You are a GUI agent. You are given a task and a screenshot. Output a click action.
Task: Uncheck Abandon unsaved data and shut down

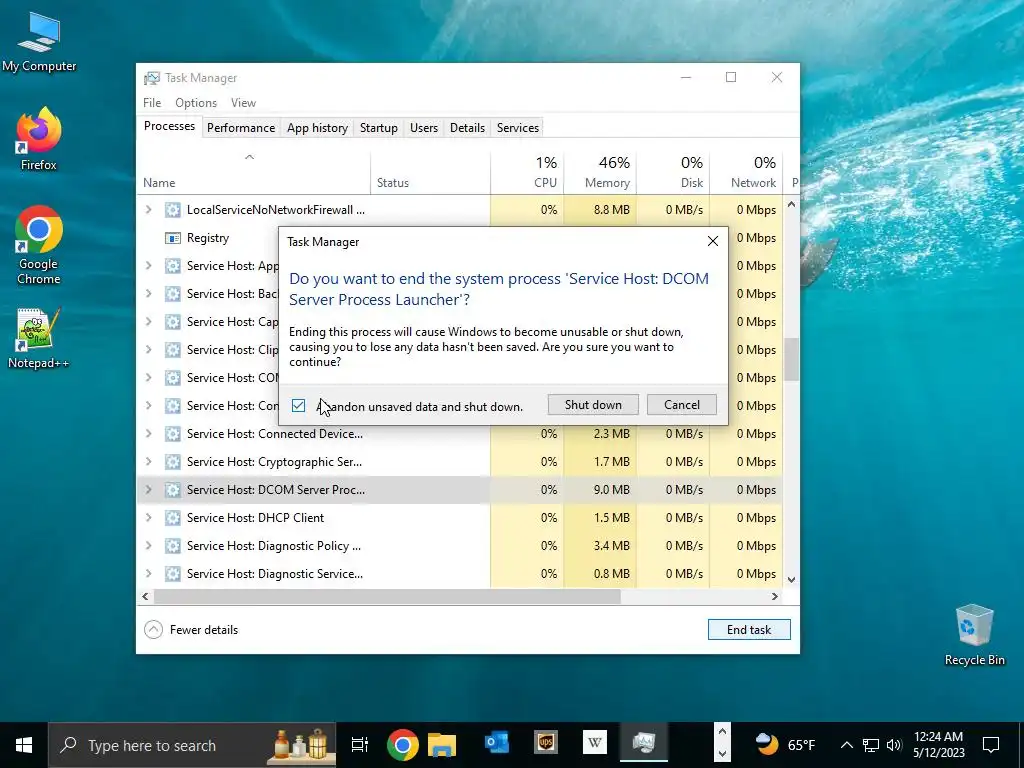coord(298,406)
